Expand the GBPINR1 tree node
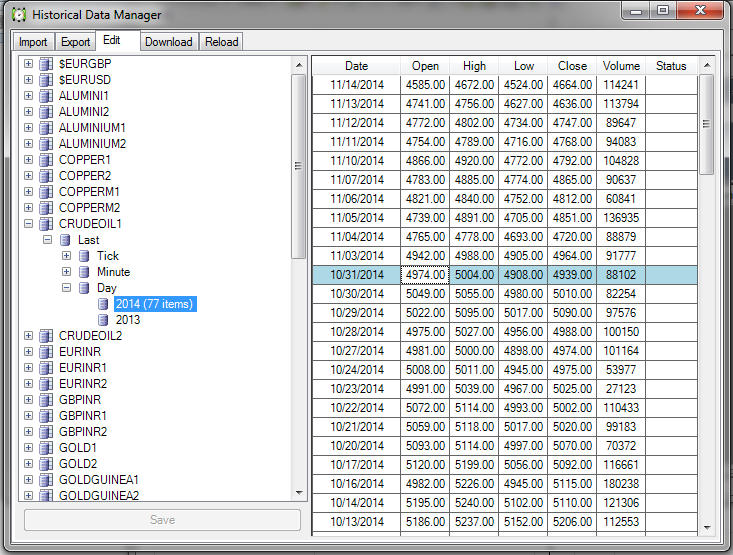 pos(29,416)
